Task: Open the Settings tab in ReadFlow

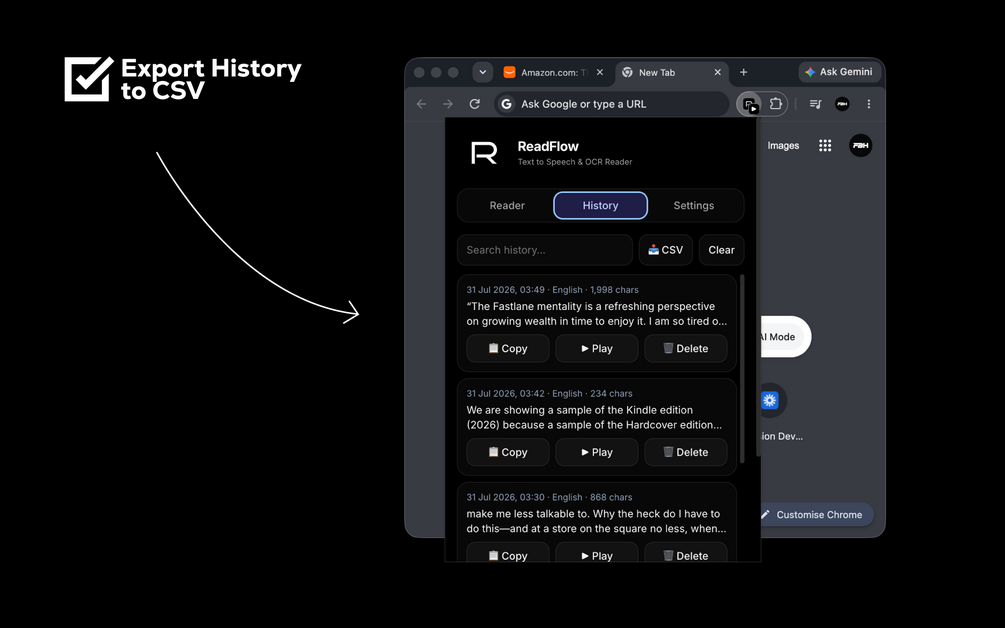Action: tap(694, 206)
